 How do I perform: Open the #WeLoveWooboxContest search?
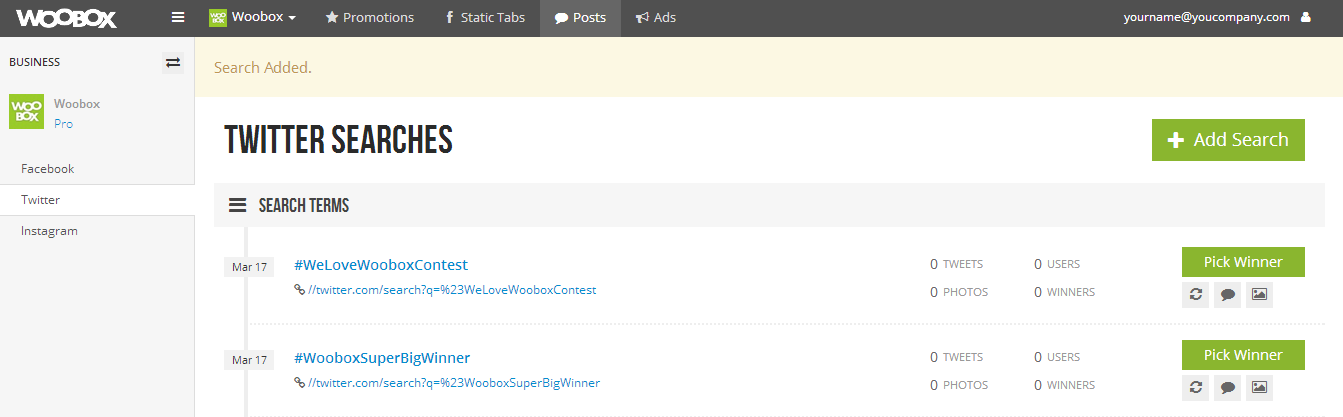381,265
